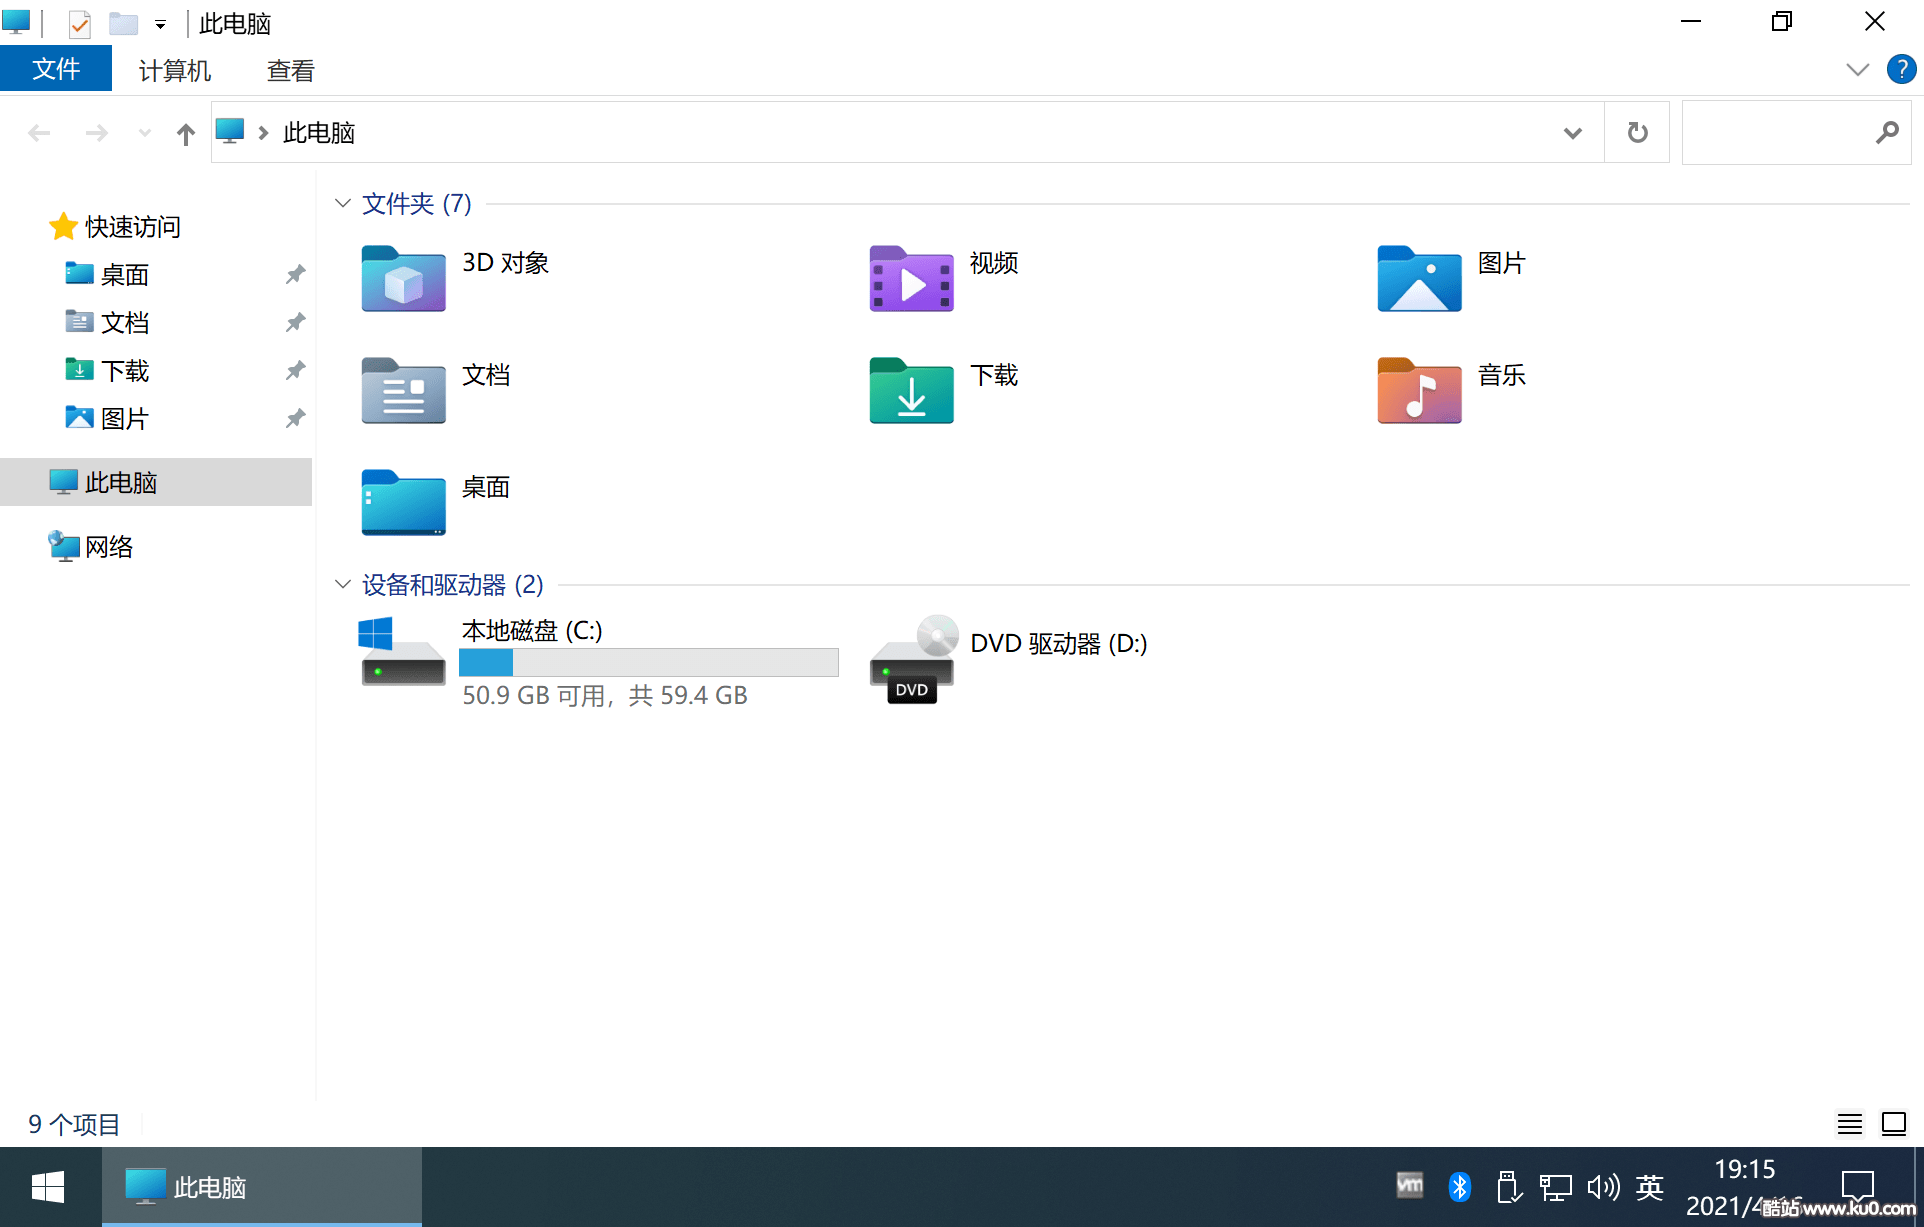This screenshot has width=1924, height=1227.
Task: Click the 此电脑 taskbar button
Action: [262, 1187]
